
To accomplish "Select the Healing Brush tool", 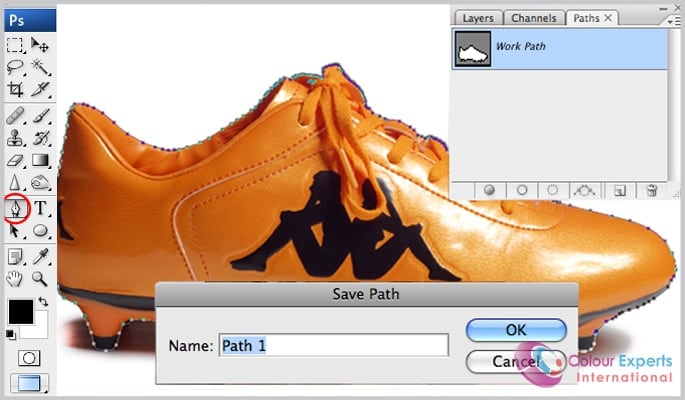I will [x=15, y=116].
